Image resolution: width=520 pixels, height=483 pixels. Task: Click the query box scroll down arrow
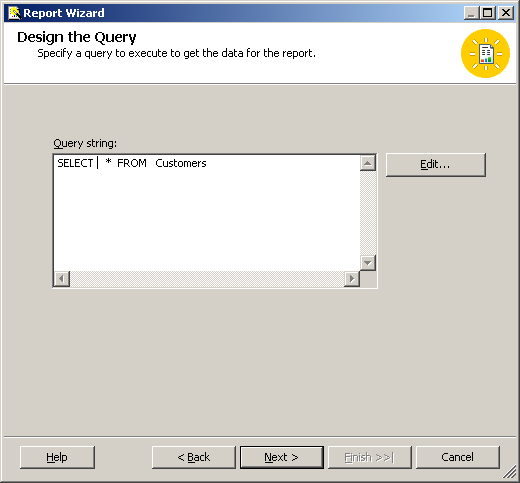click(x=368, y=263)
